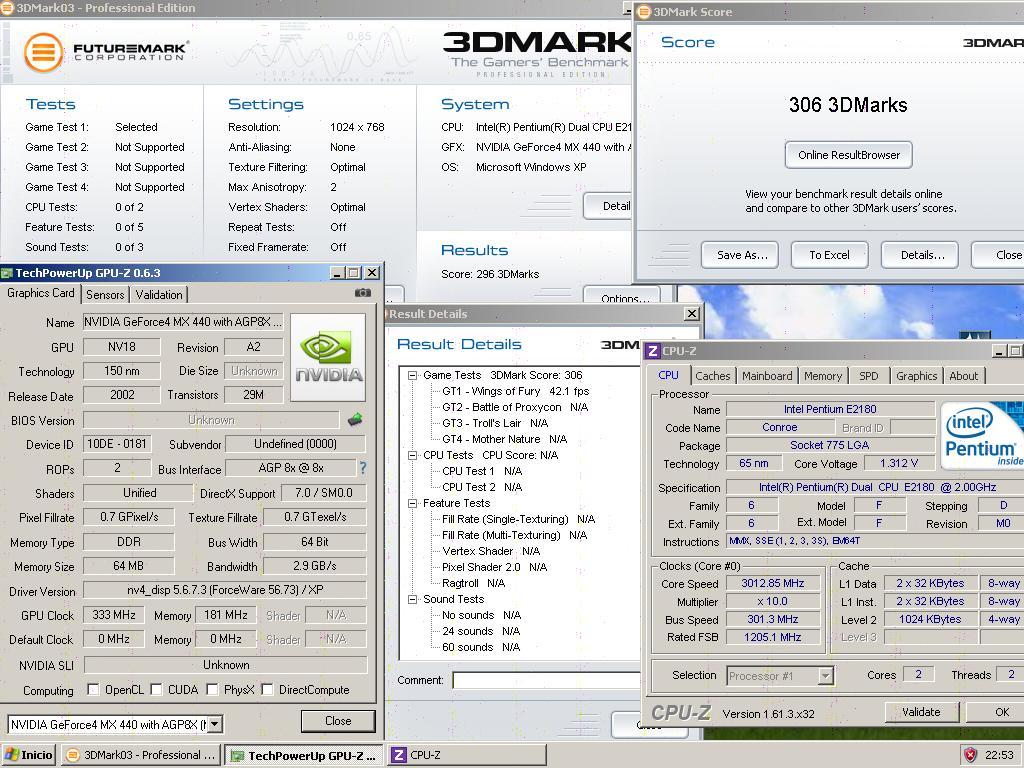Click the CPU-Z title bar Z icon
Viewport: 1024px width, 768px height.
(x=652, y=351)
